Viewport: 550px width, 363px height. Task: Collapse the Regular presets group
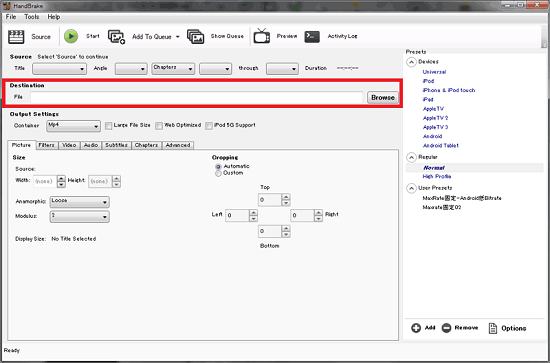411,157
